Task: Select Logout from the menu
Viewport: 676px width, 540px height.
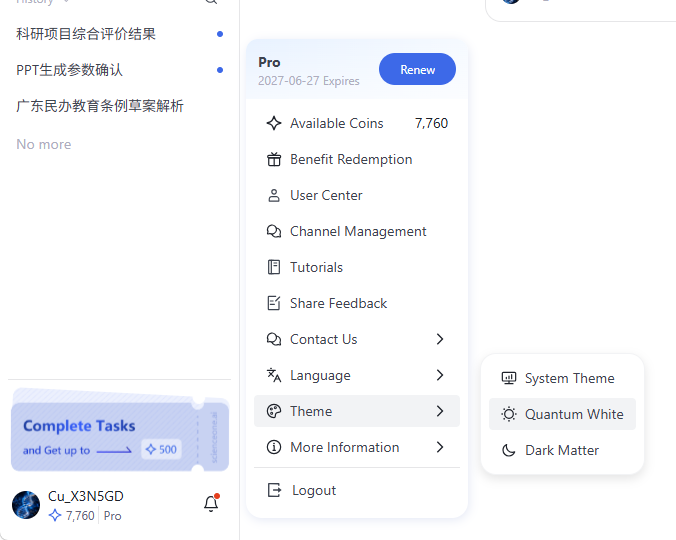Action: [x=357, y=490]
